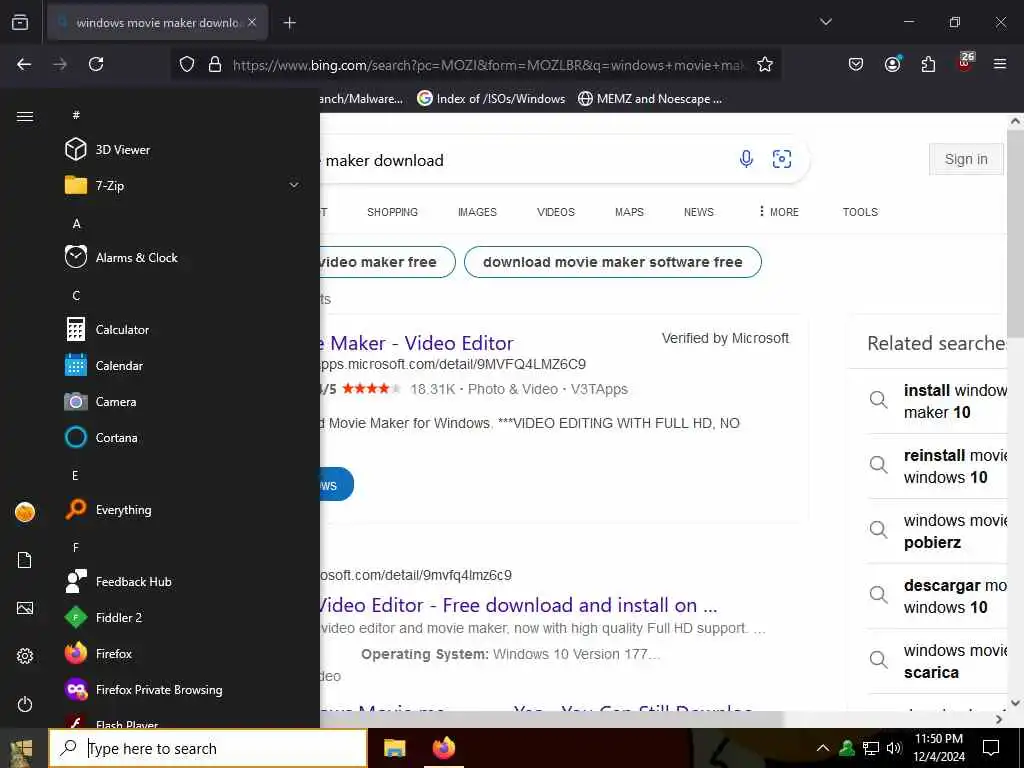
Task: Click the Bing Sign in button
Action: pyautogui.click(x=966, y=159)
